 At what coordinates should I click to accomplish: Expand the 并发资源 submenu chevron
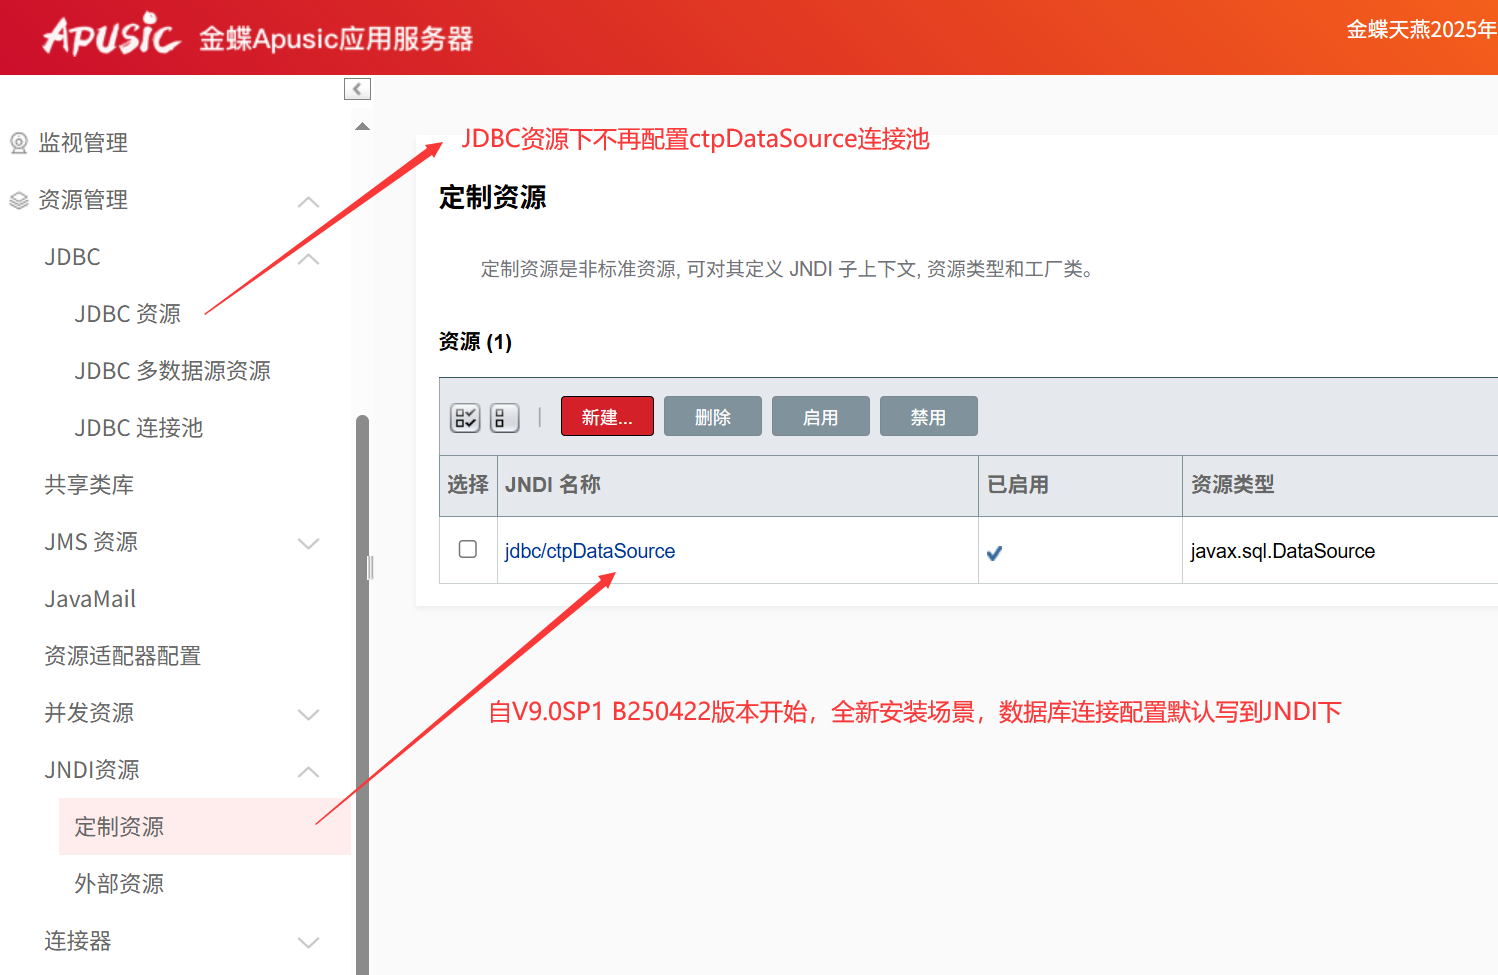click(x=309, y=714)
